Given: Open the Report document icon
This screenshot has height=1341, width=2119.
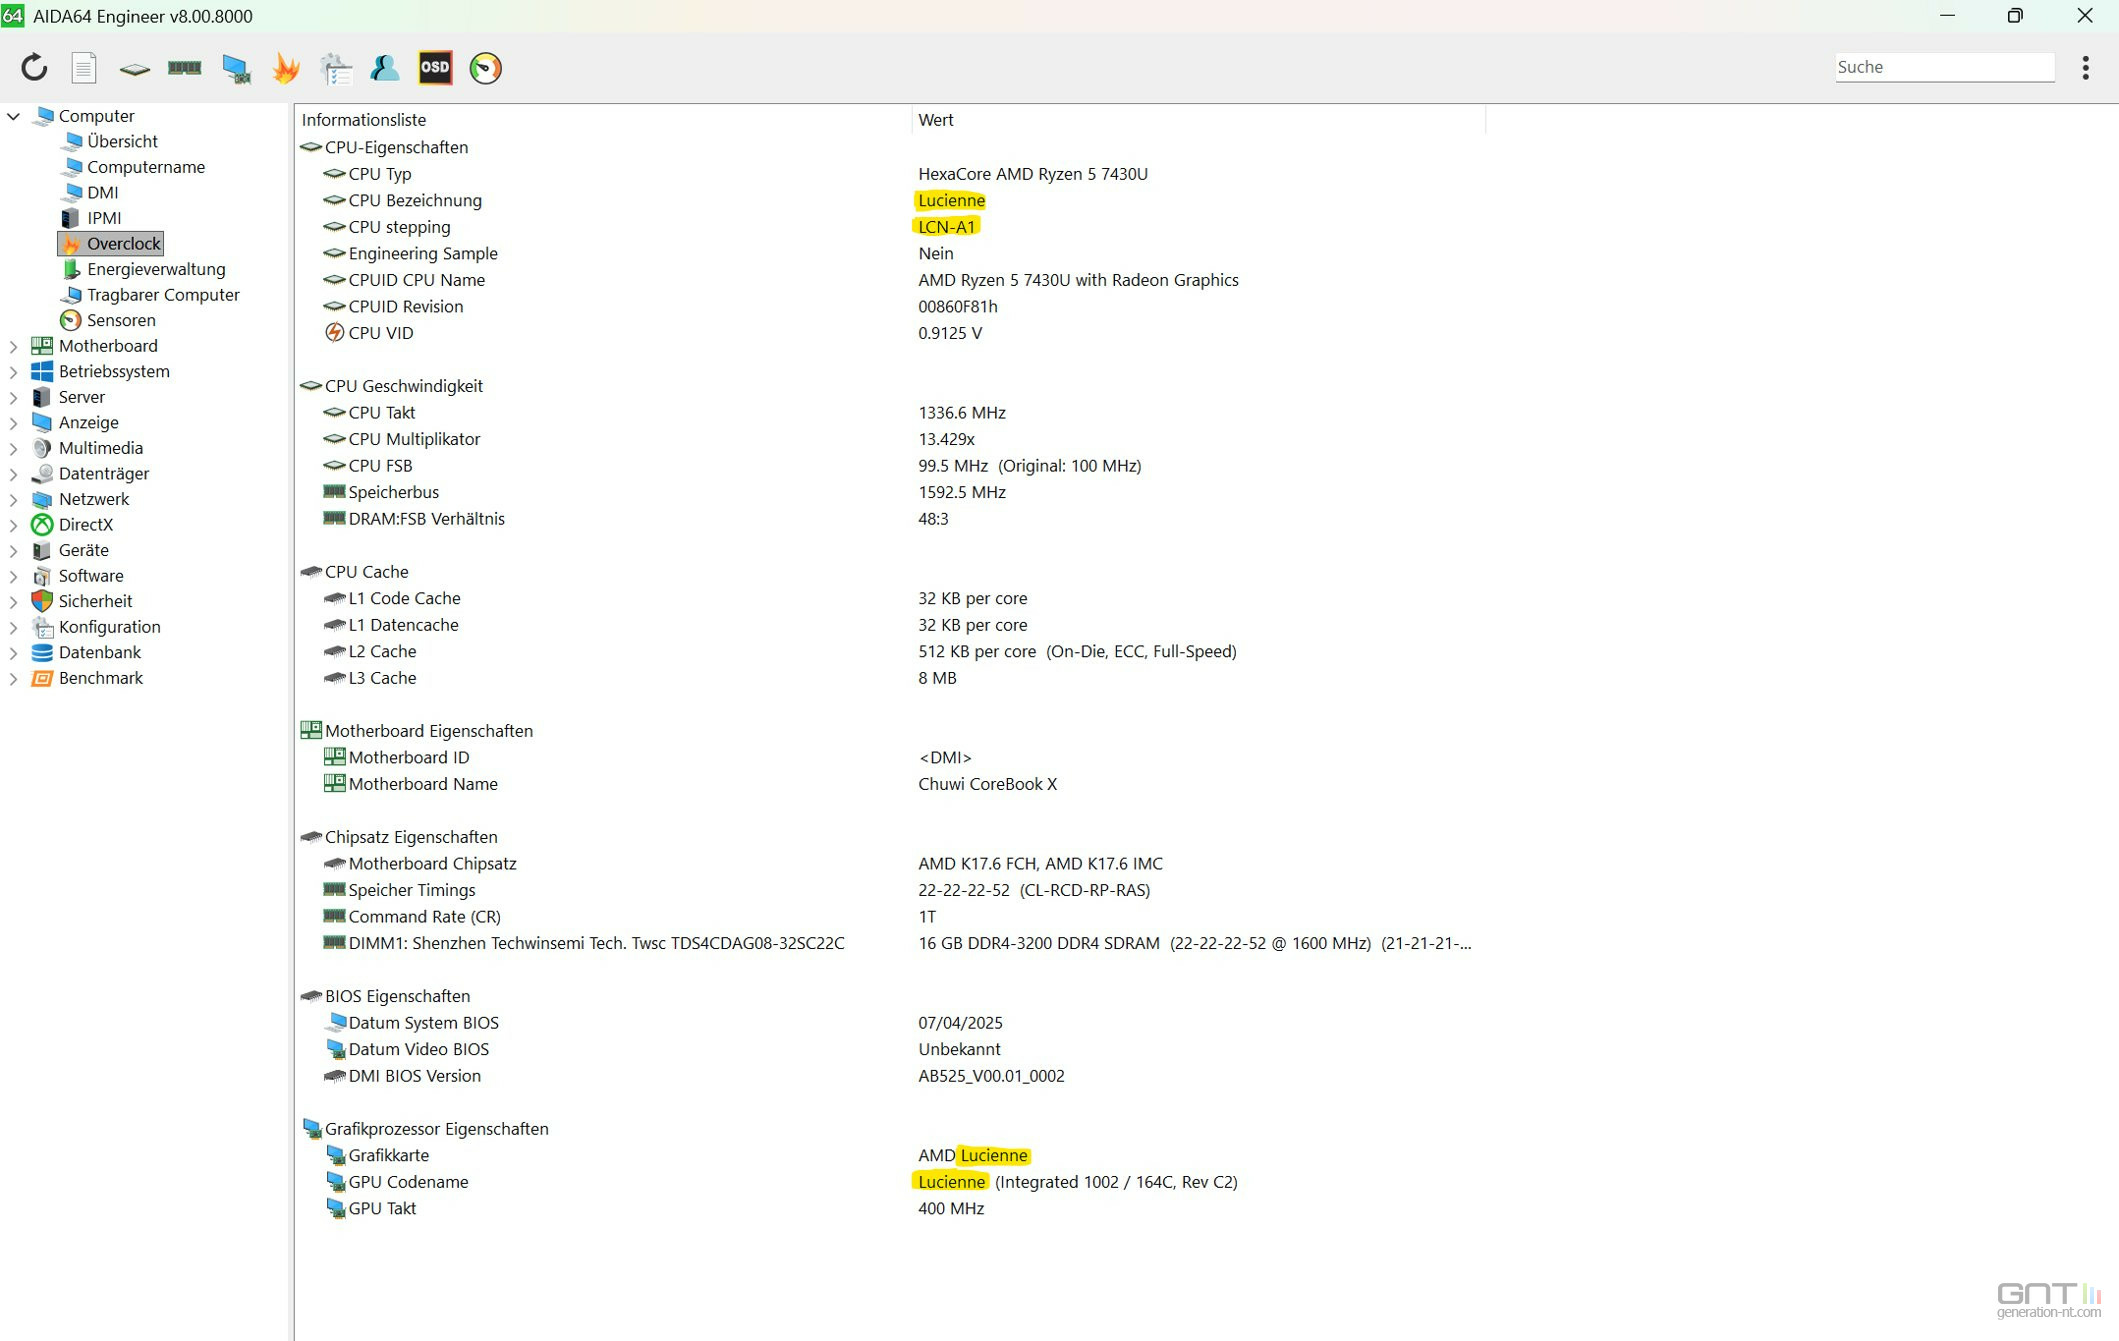Looking at the screenshot, I should [x=84, y=67].
